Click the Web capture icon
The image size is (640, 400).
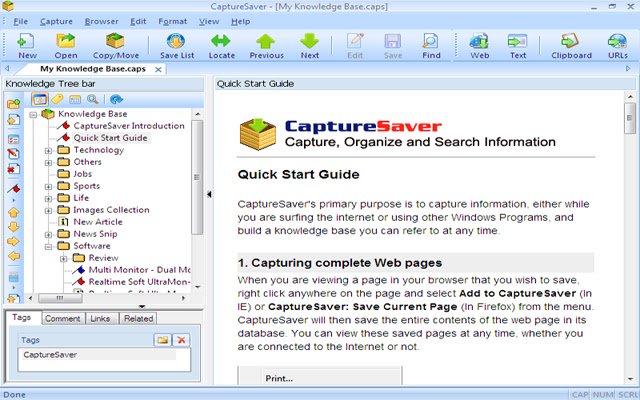point(479,41)
